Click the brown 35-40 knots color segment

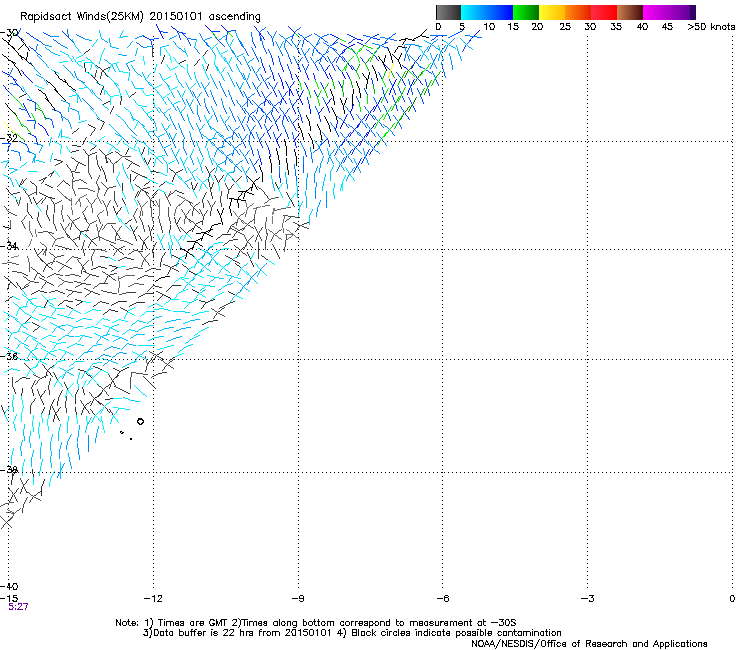(630, 12)
